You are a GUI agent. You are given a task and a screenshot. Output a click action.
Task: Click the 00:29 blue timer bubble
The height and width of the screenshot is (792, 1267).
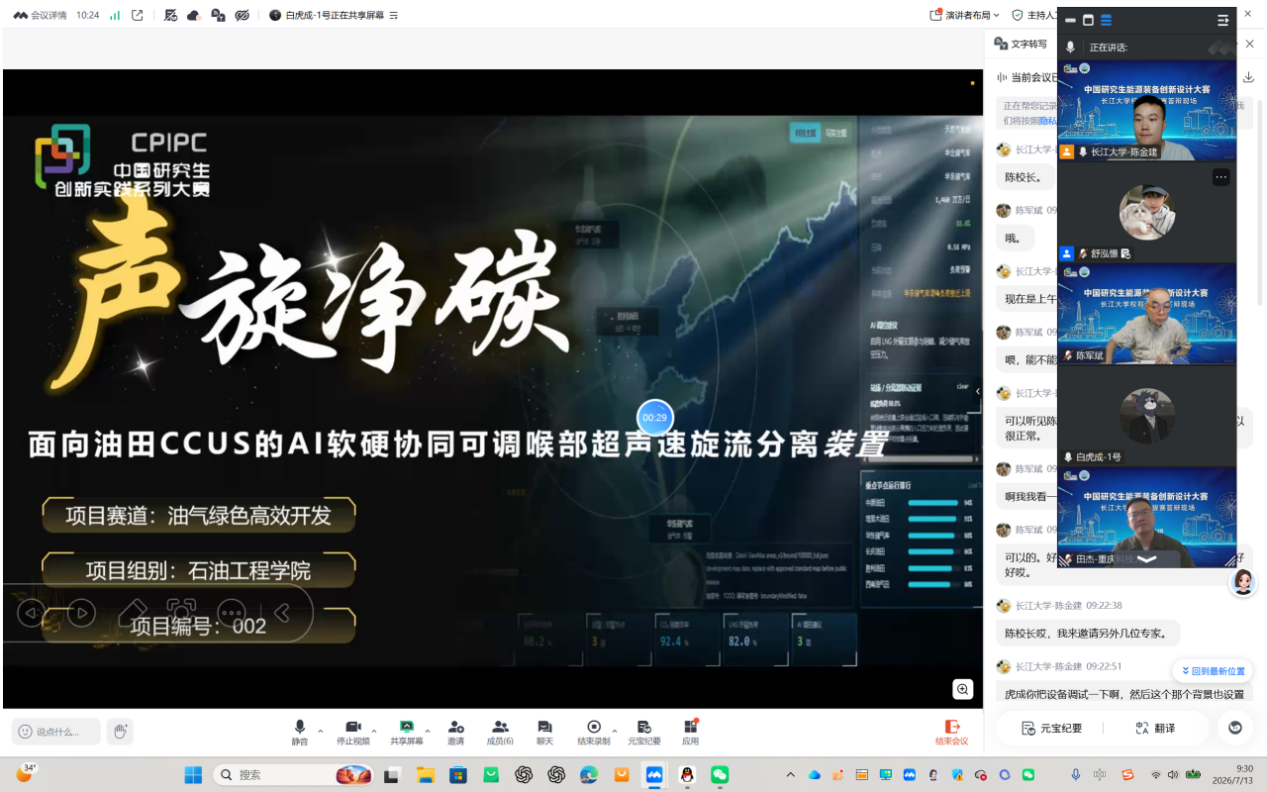655,417
